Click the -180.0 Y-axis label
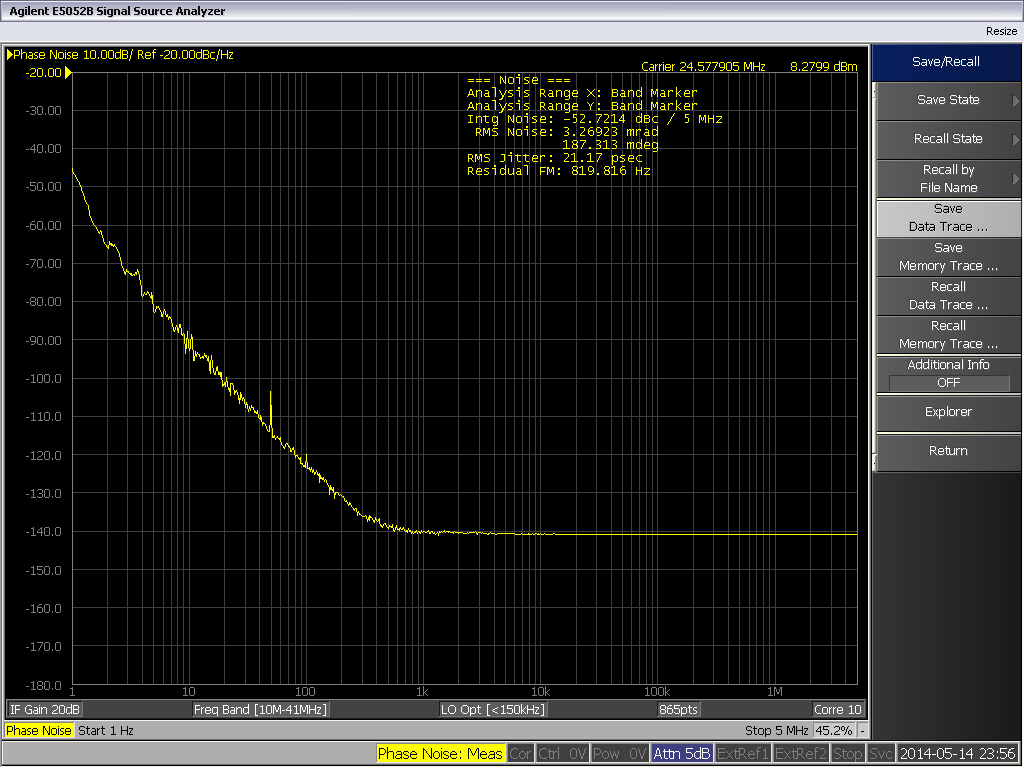The height and width of the screenshot is (768, 1024). 44,686
